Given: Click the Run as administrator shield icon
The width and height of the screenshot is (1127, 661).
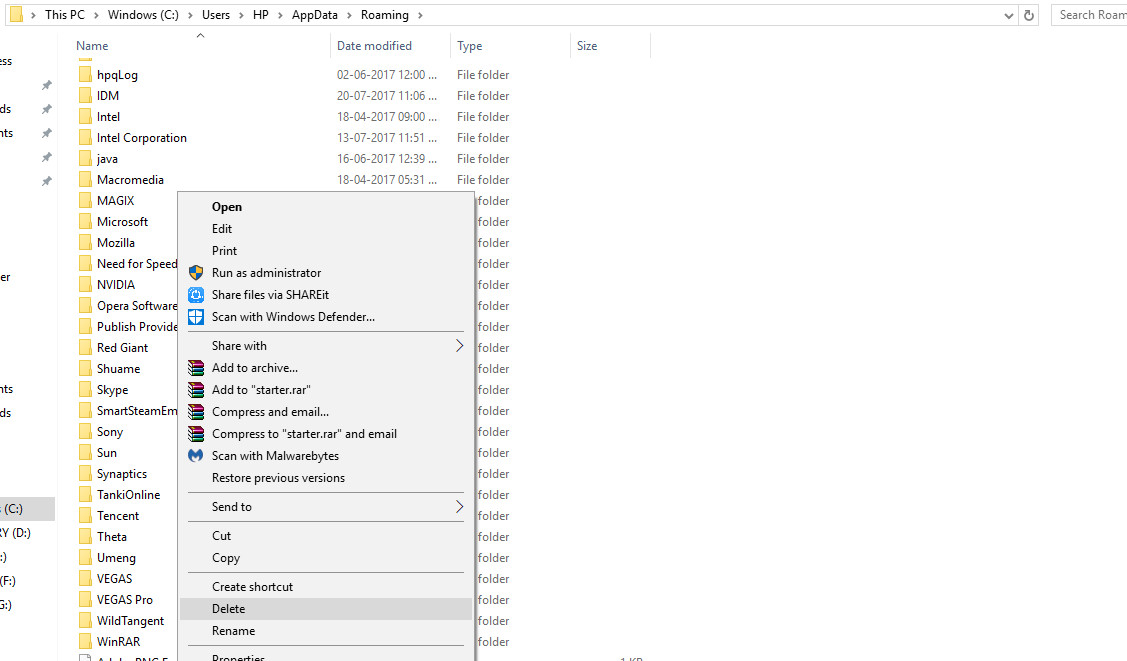Looking at the screenshot, I should (x=196, y=273).
